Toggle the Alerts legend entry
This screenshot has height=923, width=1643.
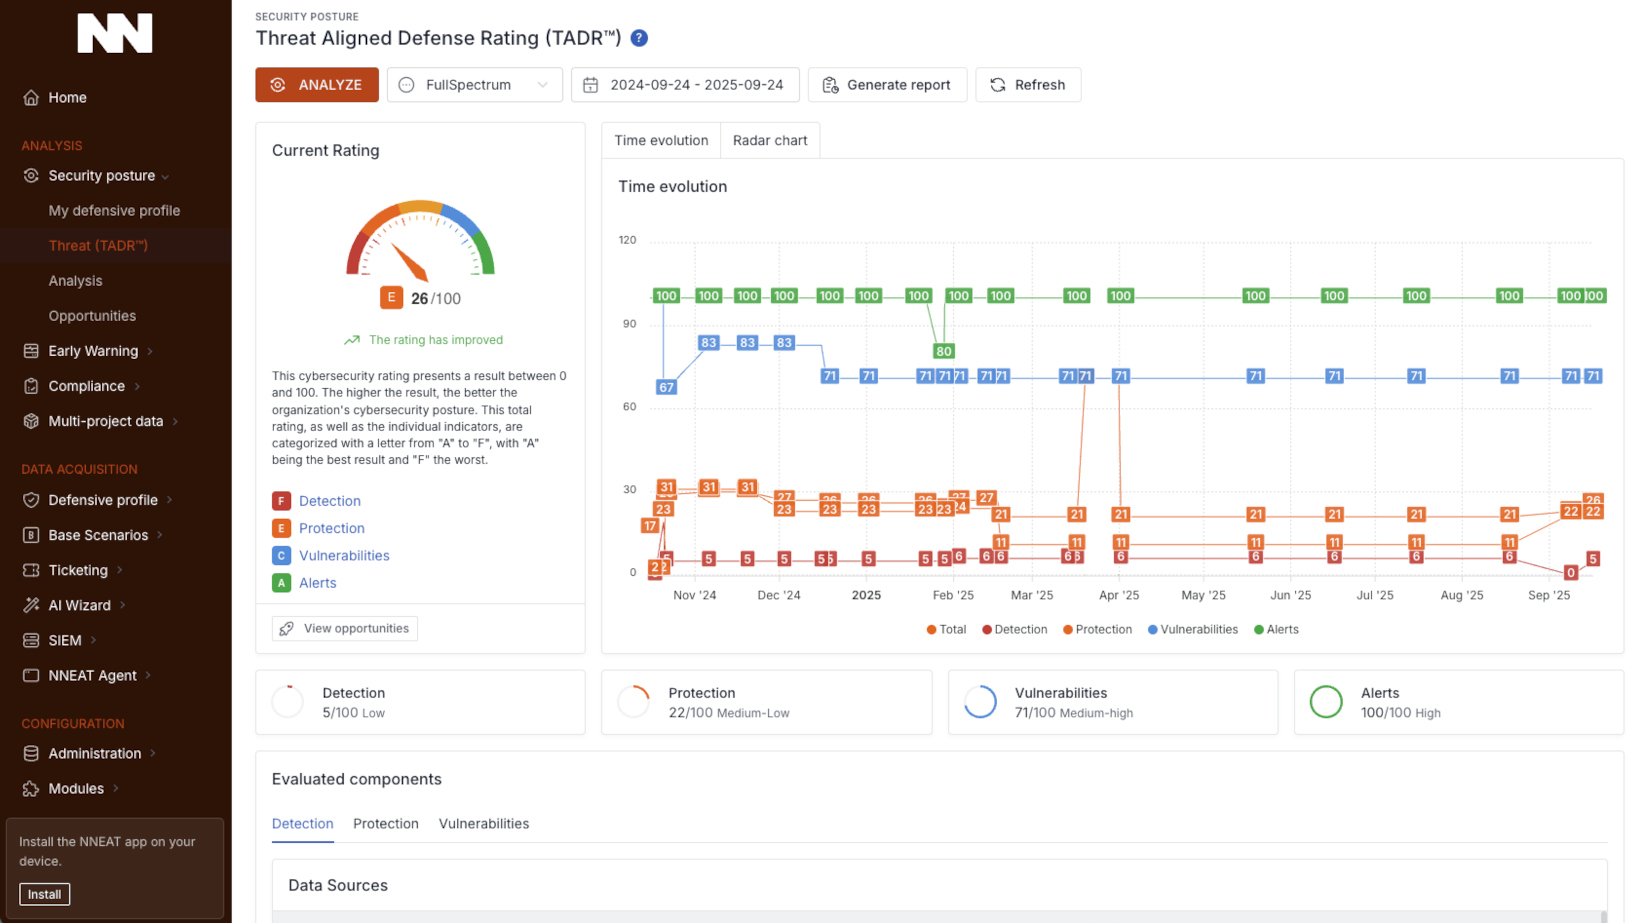coord(1276,630)
